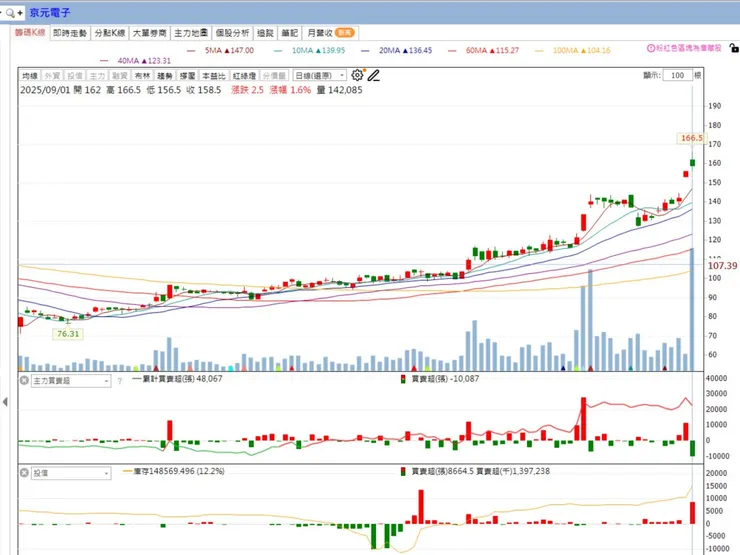Switch to the 籌碼K線 tab
The width and height of the screenshot is (740, 555).
(x=30, y=33)
